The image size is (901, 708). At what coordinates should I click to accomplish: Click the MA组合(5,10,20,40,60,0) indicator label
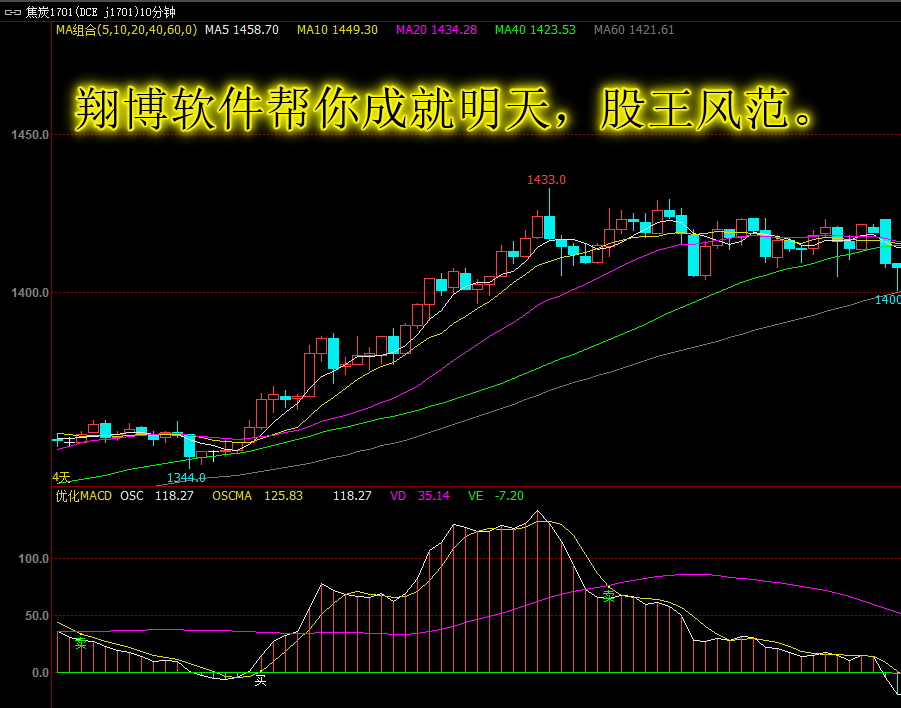pyautogui.click(x=126, y=30)
